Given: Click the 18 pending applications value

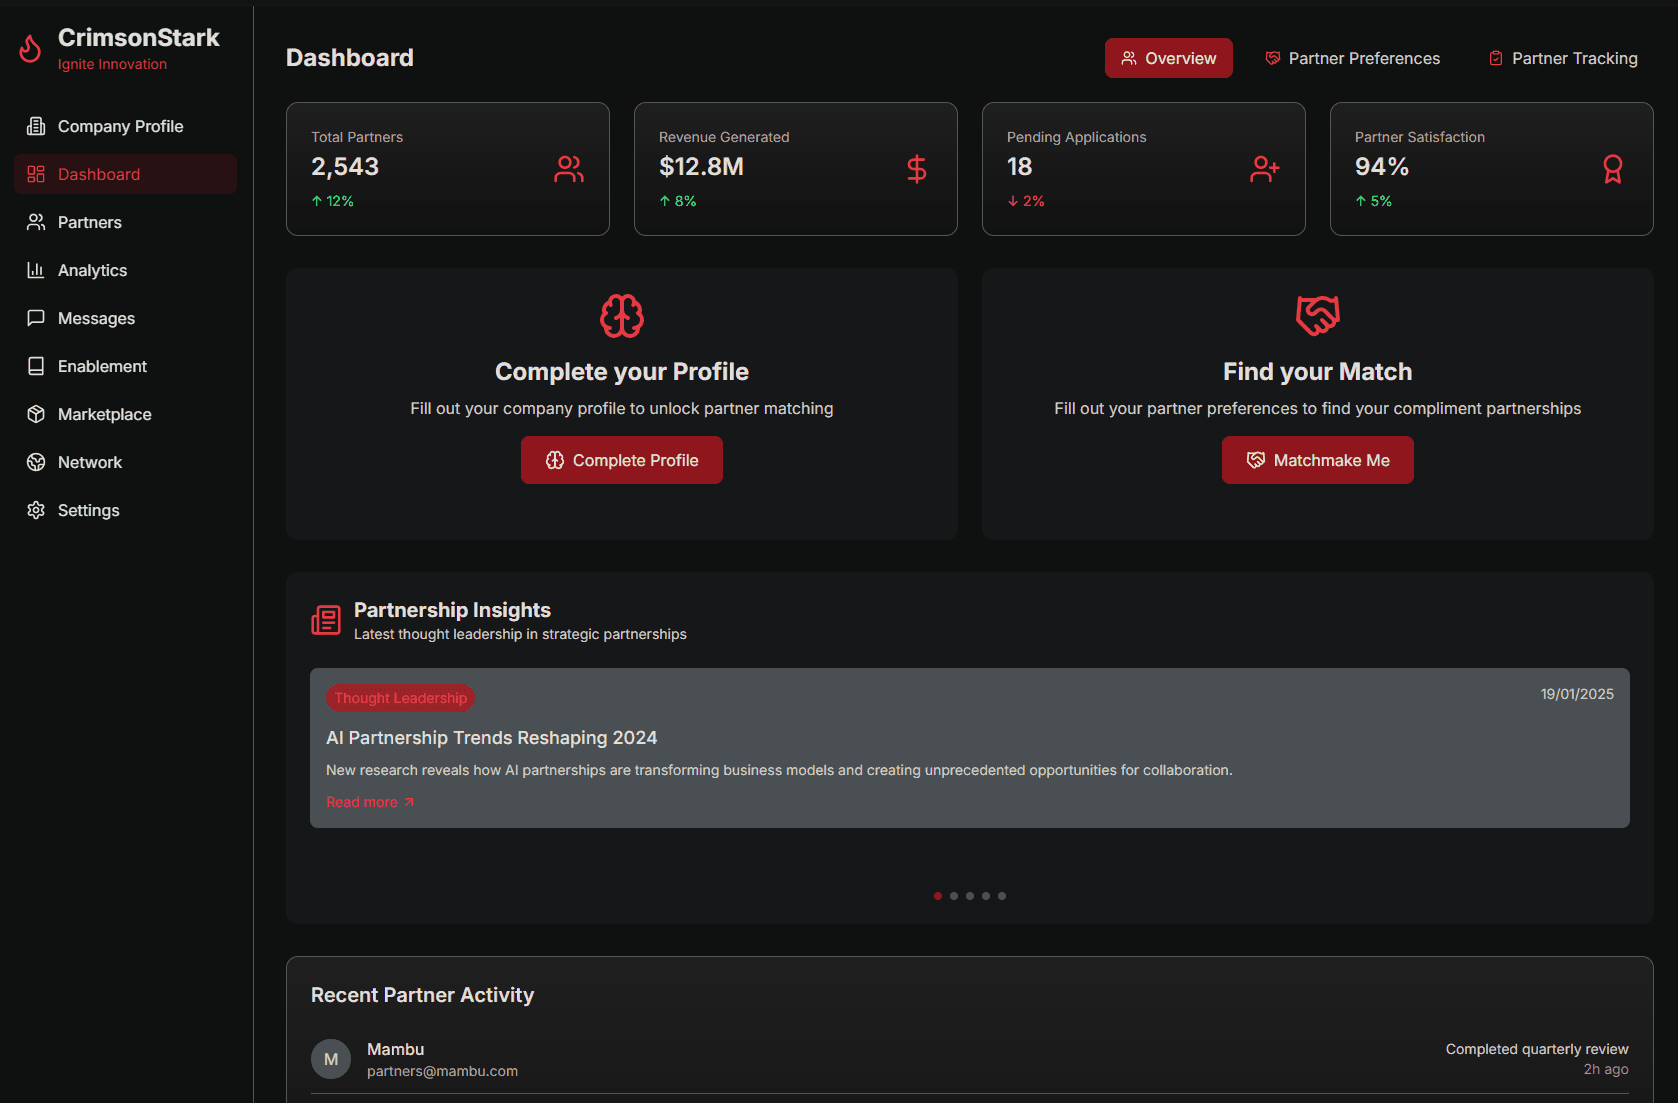Looking at the screenshot, I should tap(1020, 167).
